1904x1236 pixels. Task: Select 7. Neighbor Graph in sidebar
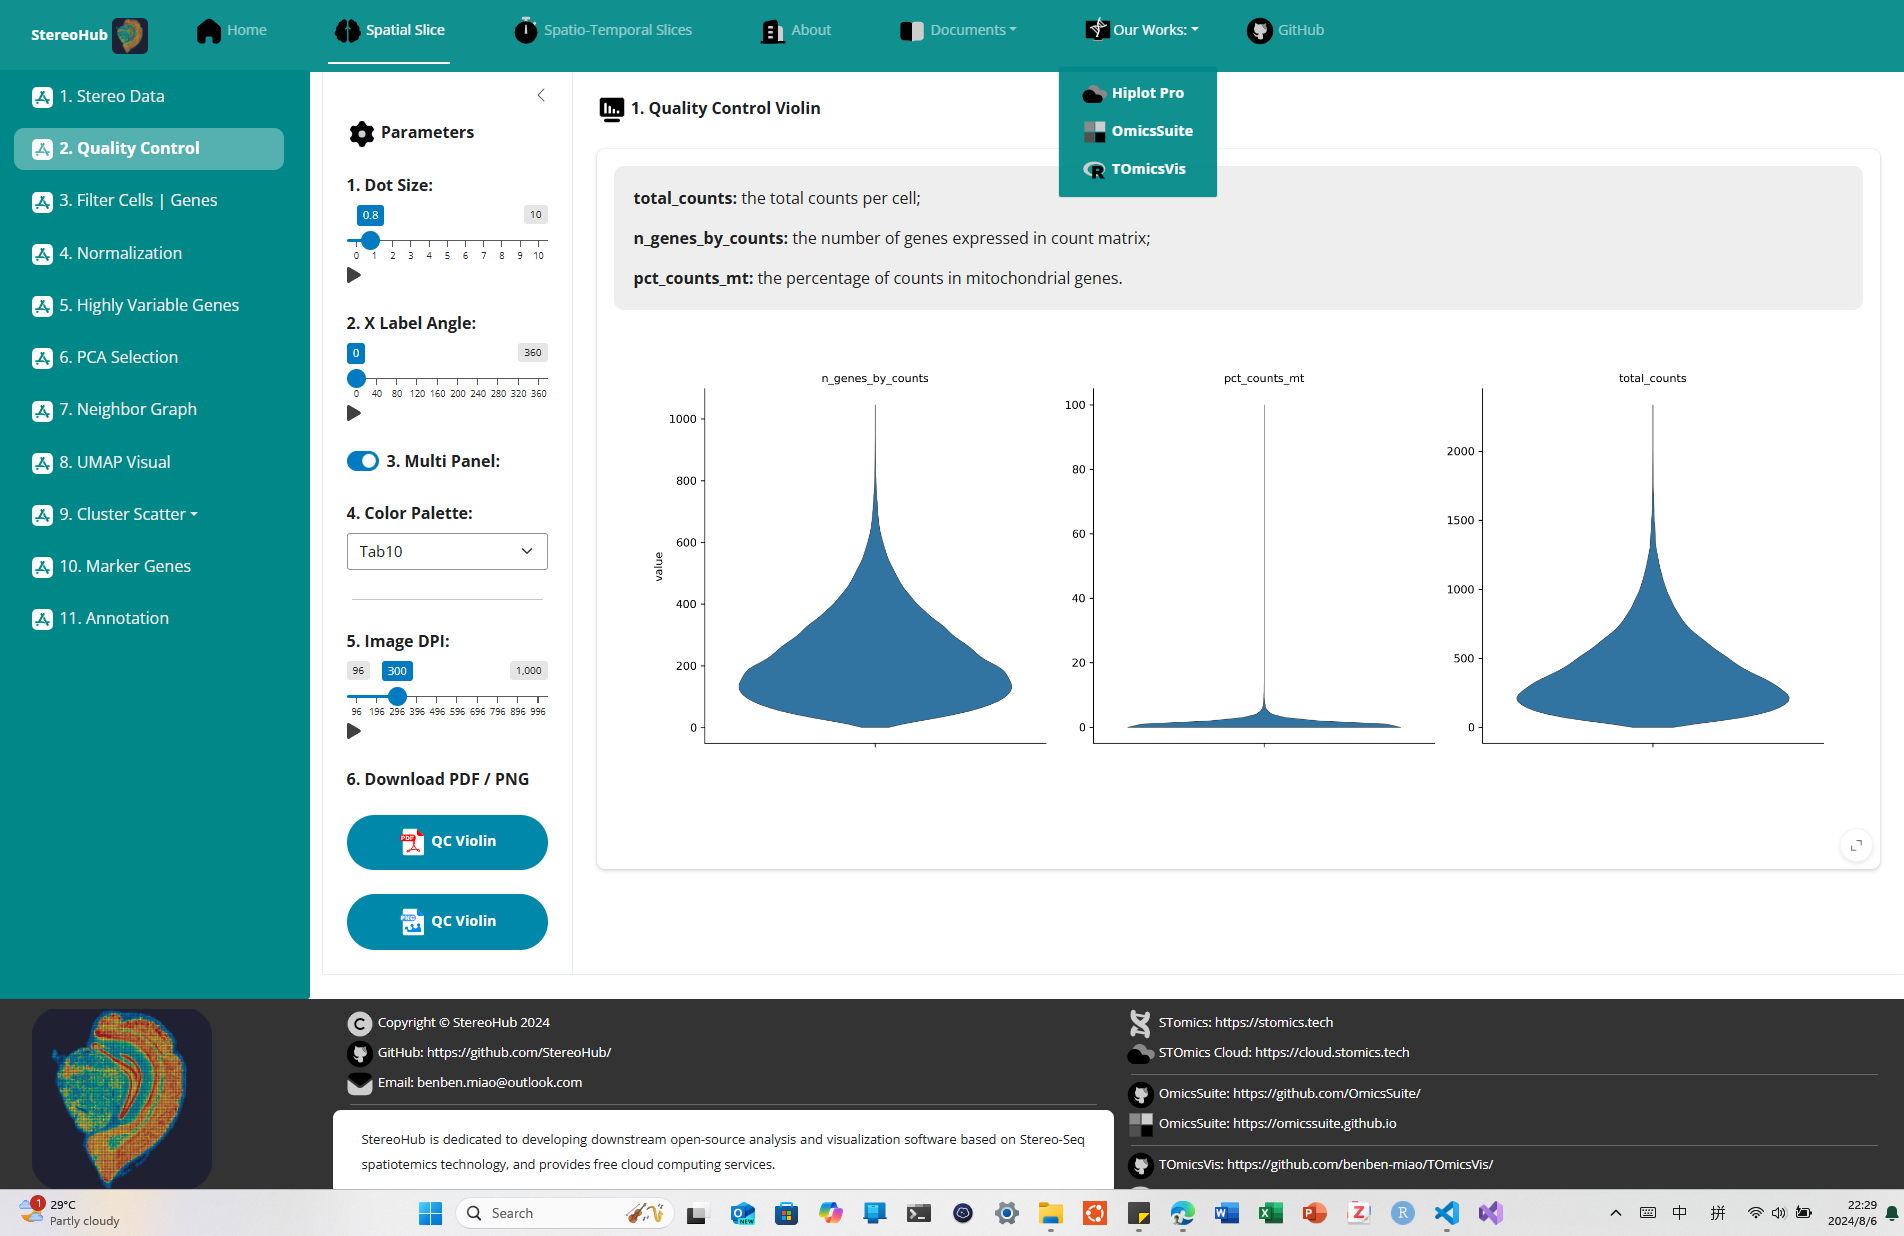tap(127, 410)
